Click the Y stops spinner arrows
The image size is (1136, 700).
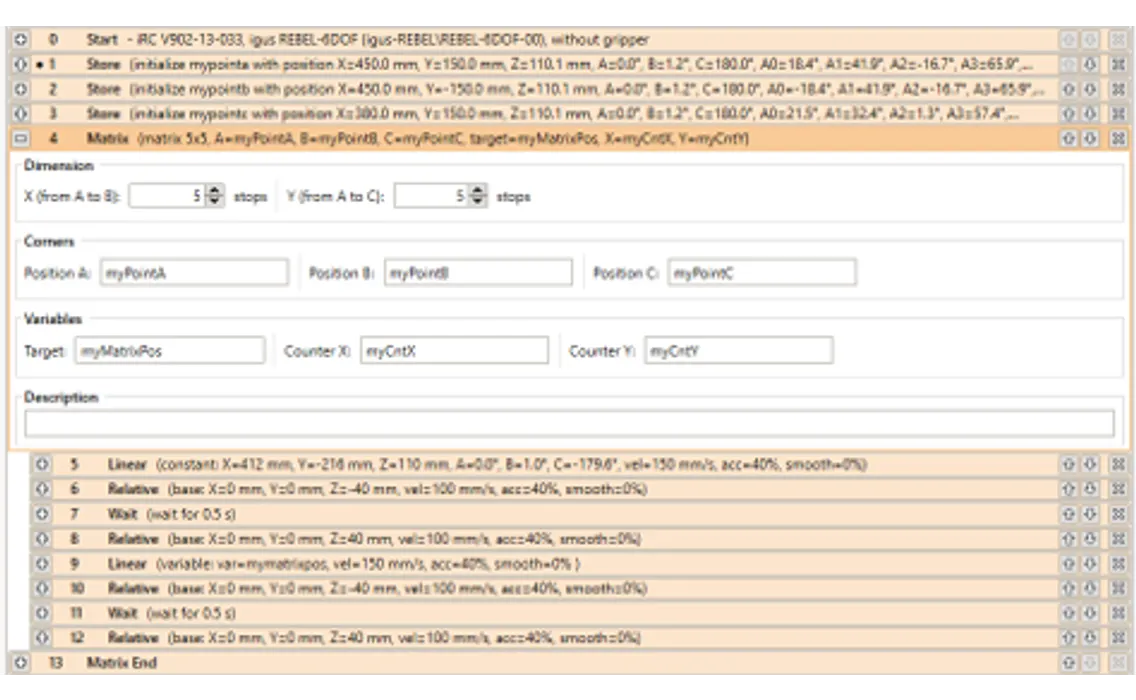[x=478, y=197]
